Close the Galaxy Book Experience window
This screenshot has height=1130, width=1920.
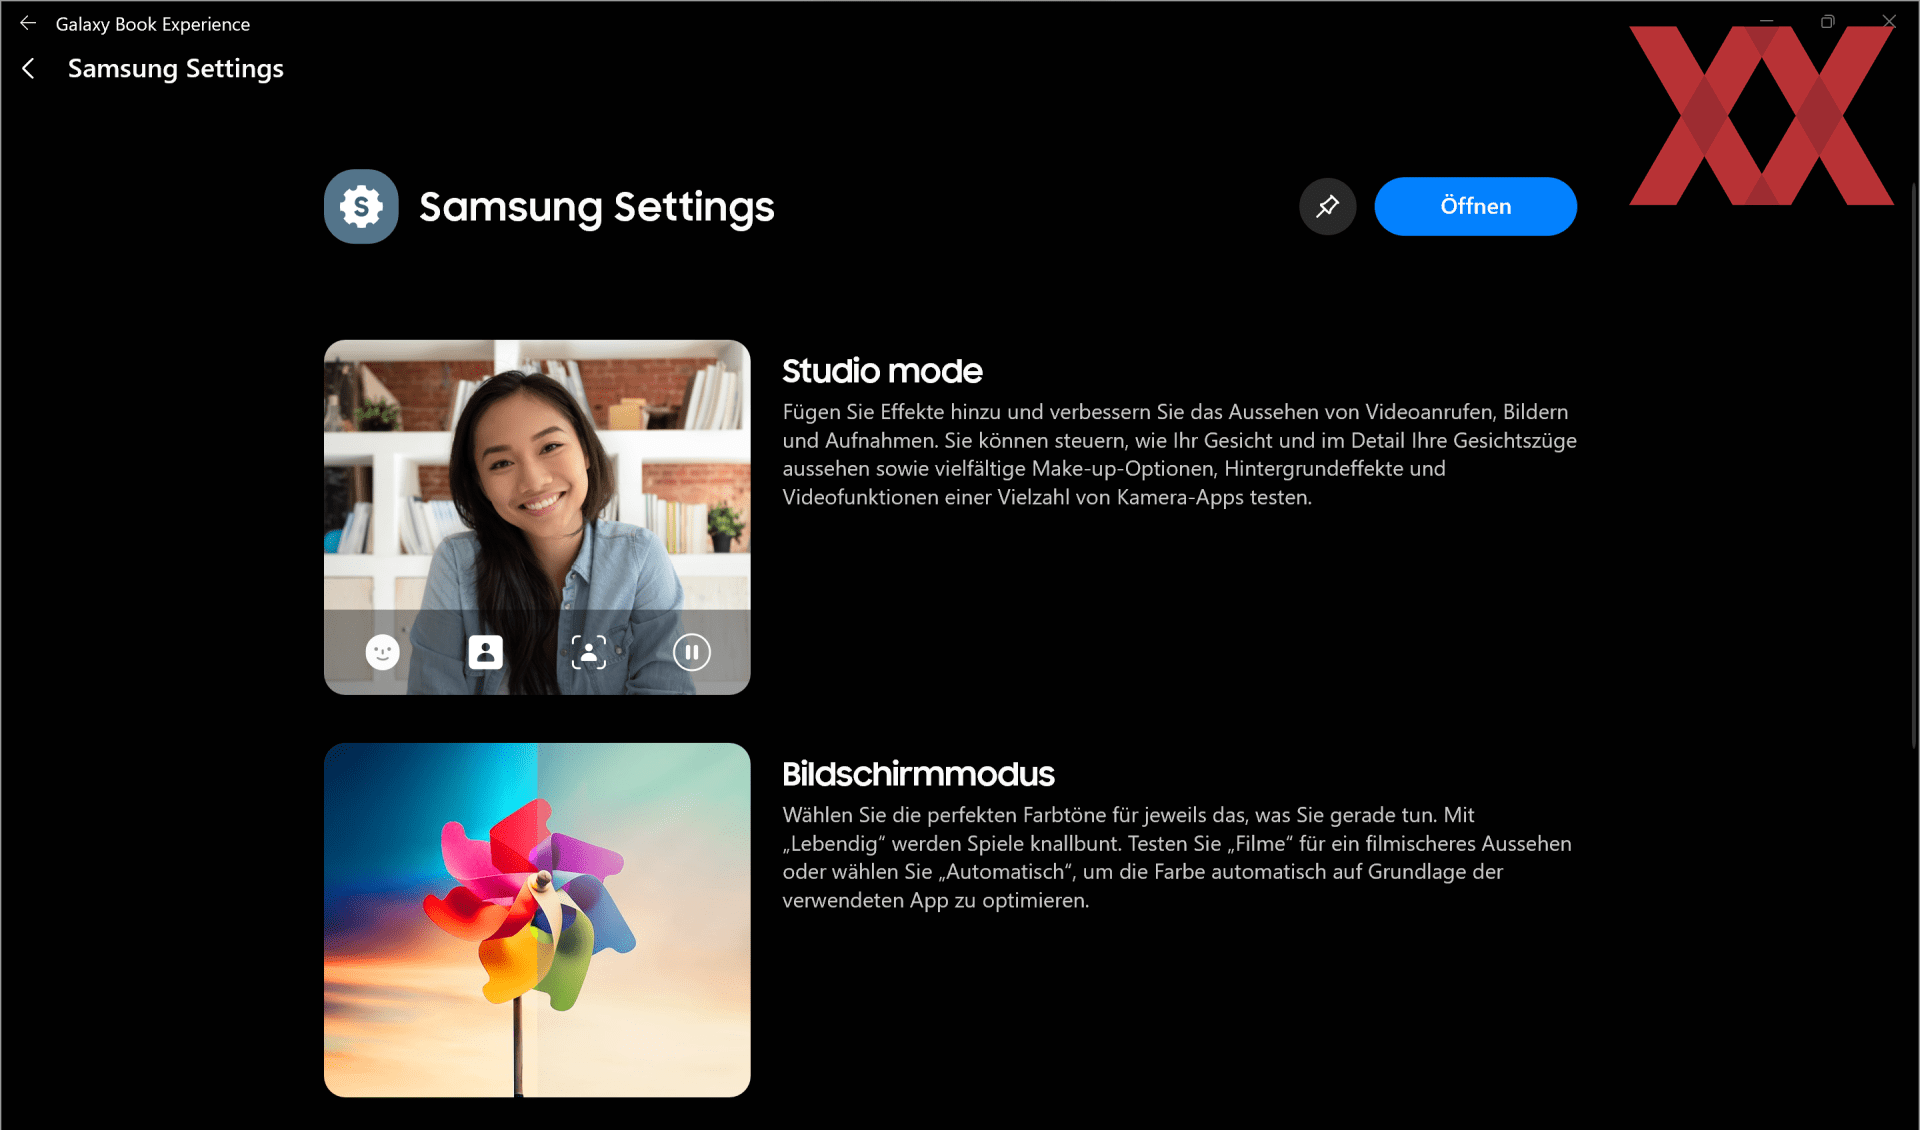pyautogui.click(x=1889, y=21)
